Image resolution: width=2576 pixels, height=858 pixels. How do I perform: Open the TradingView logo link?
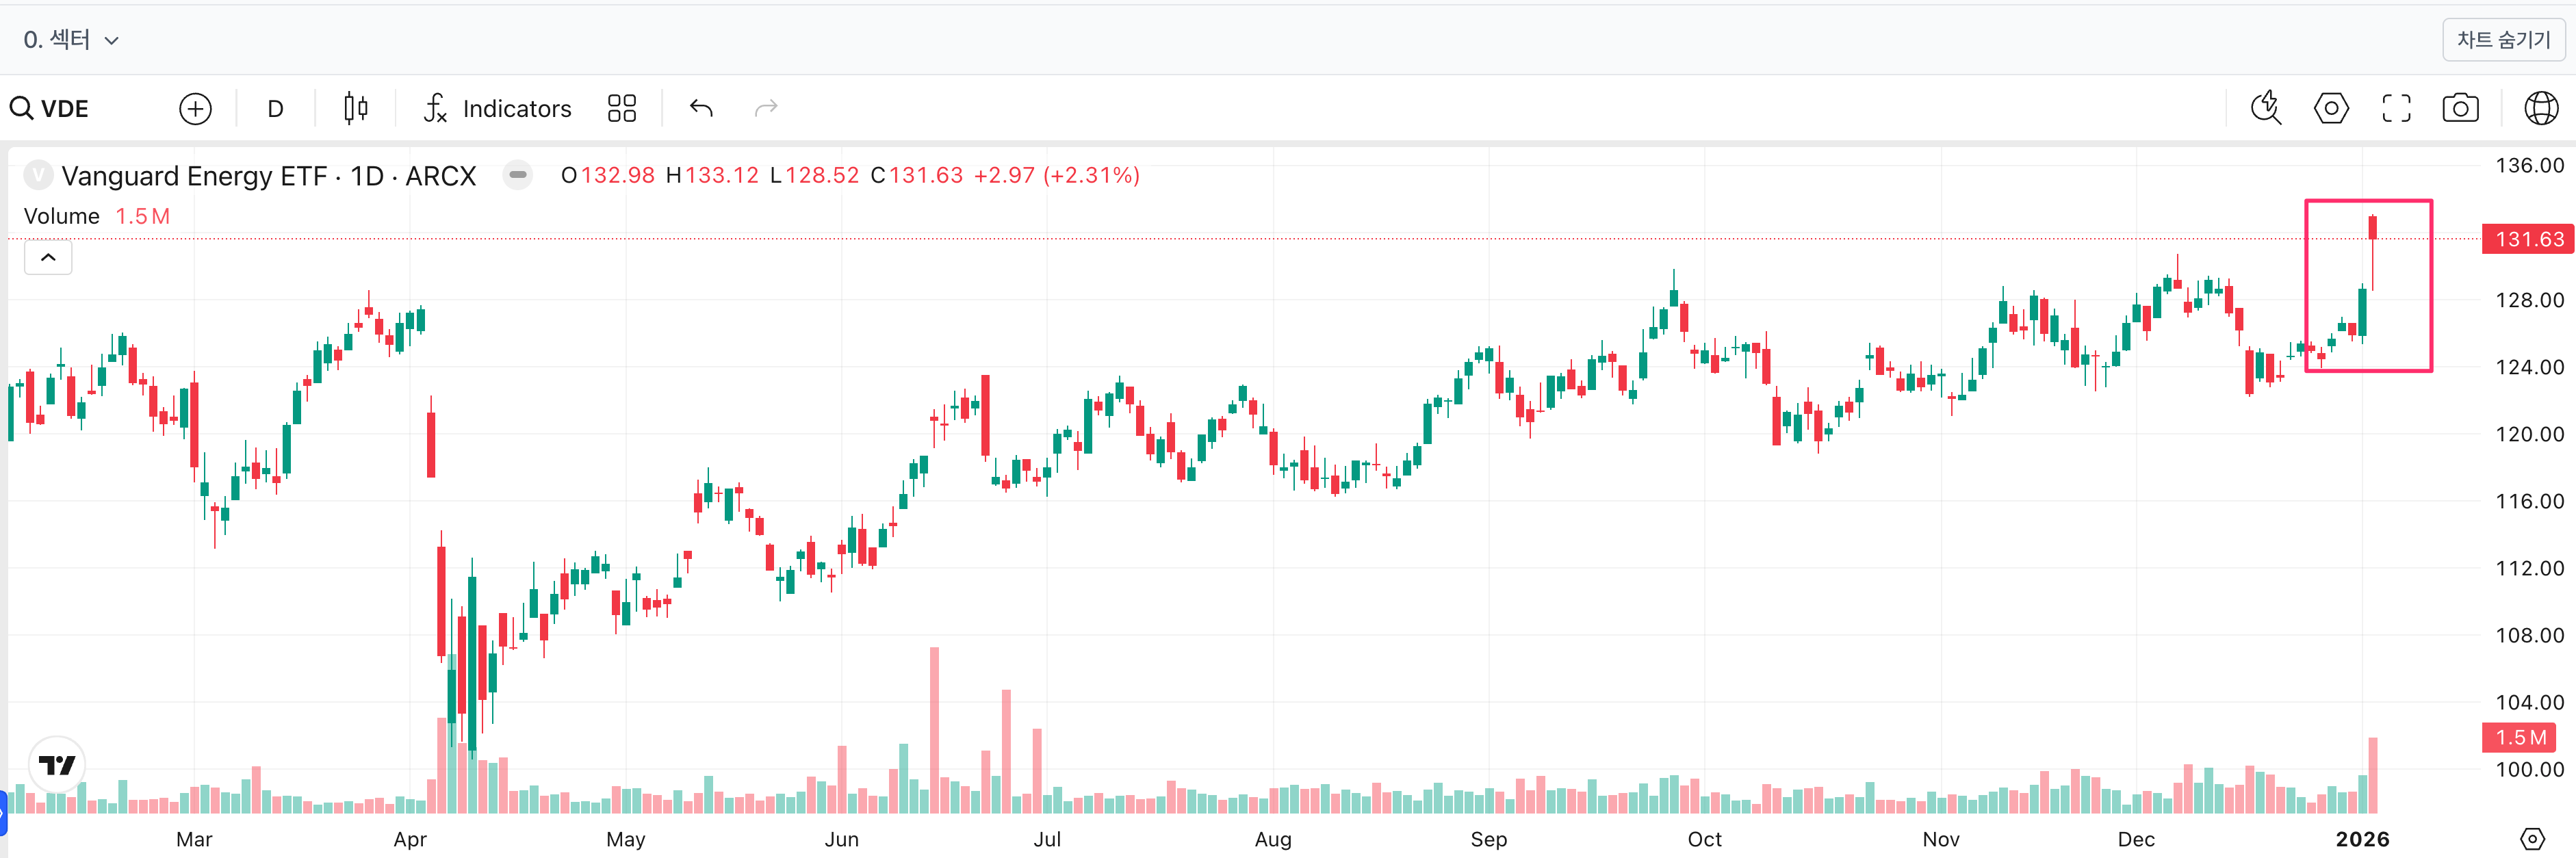tap(57, 765)
